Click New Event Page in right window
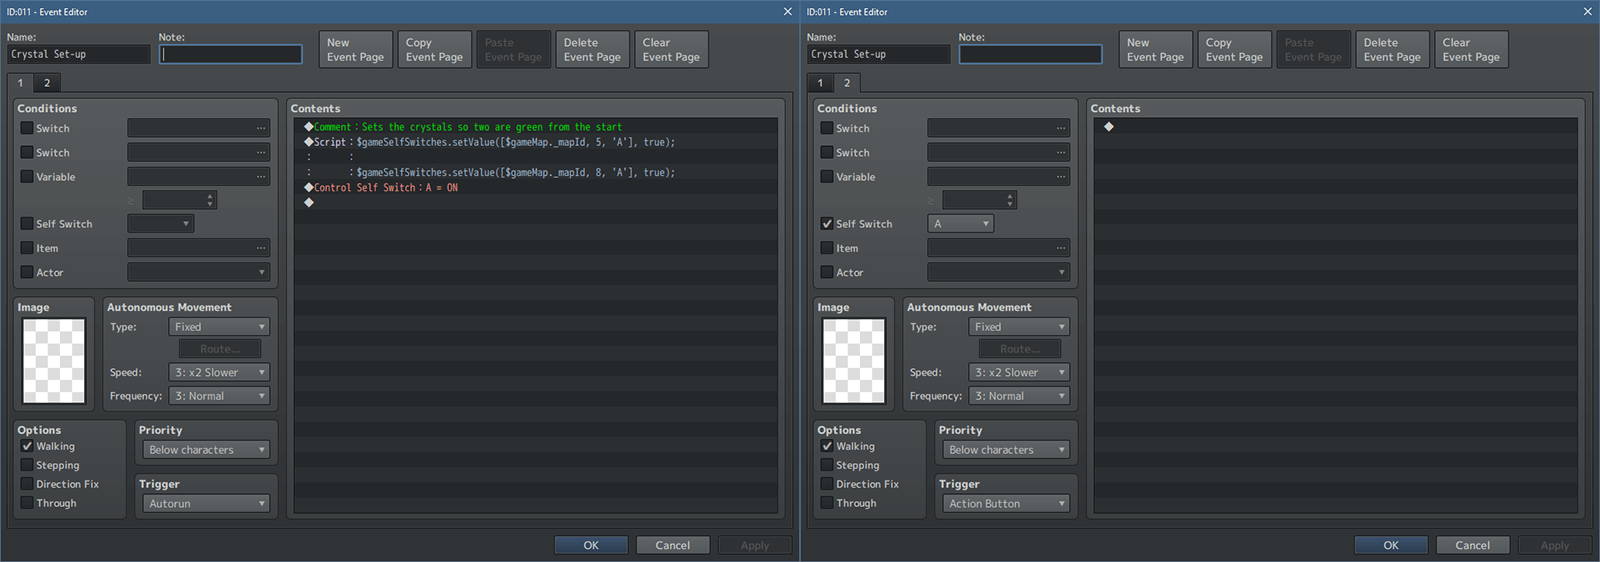The image size is (1600, 562). pos(1155,50)
